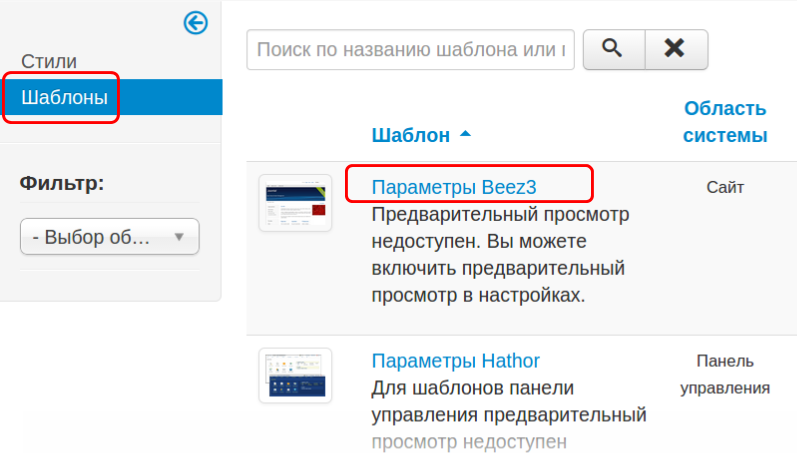The height and width of the screenshot is (462, 797).
Task: Click the filter dropdown's small arrow
Action: click(x=180, y=237)
